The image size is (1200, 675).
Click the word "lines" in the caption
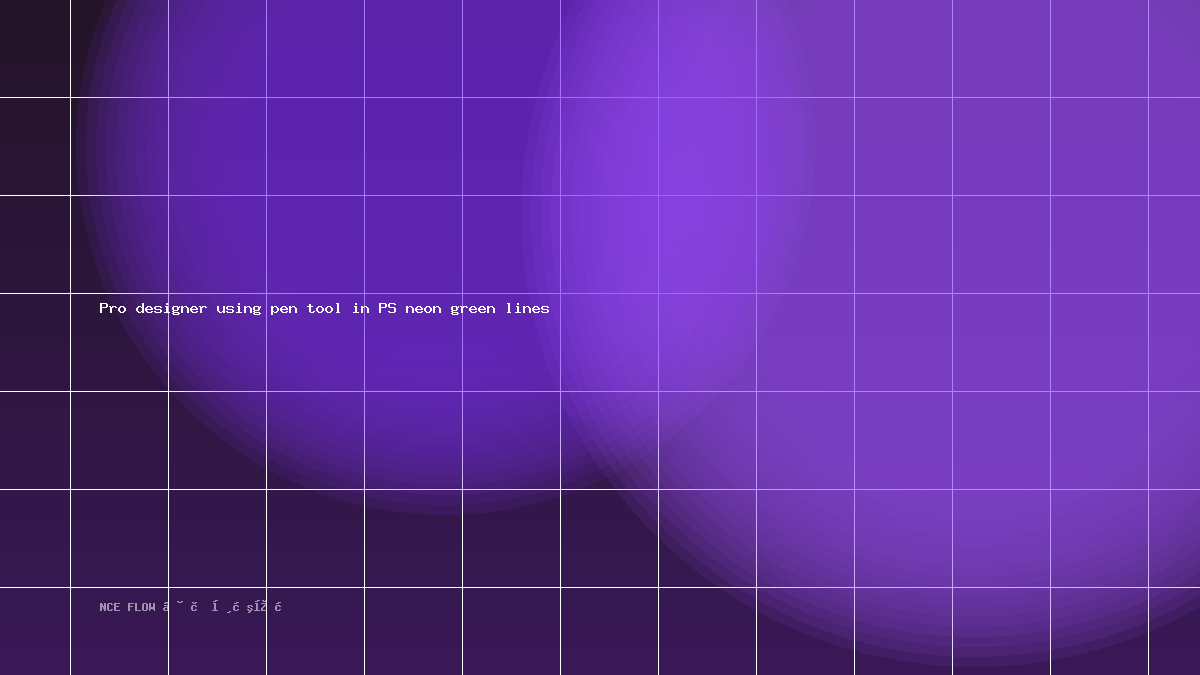point(527,308)
